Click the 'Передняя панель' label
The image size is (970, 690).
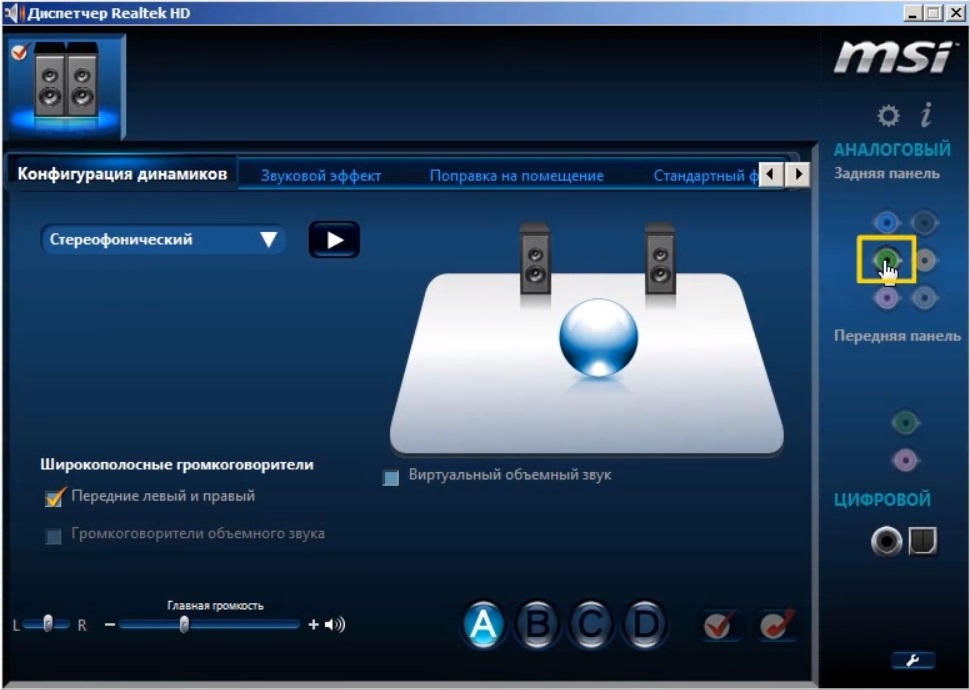[897, 335]
